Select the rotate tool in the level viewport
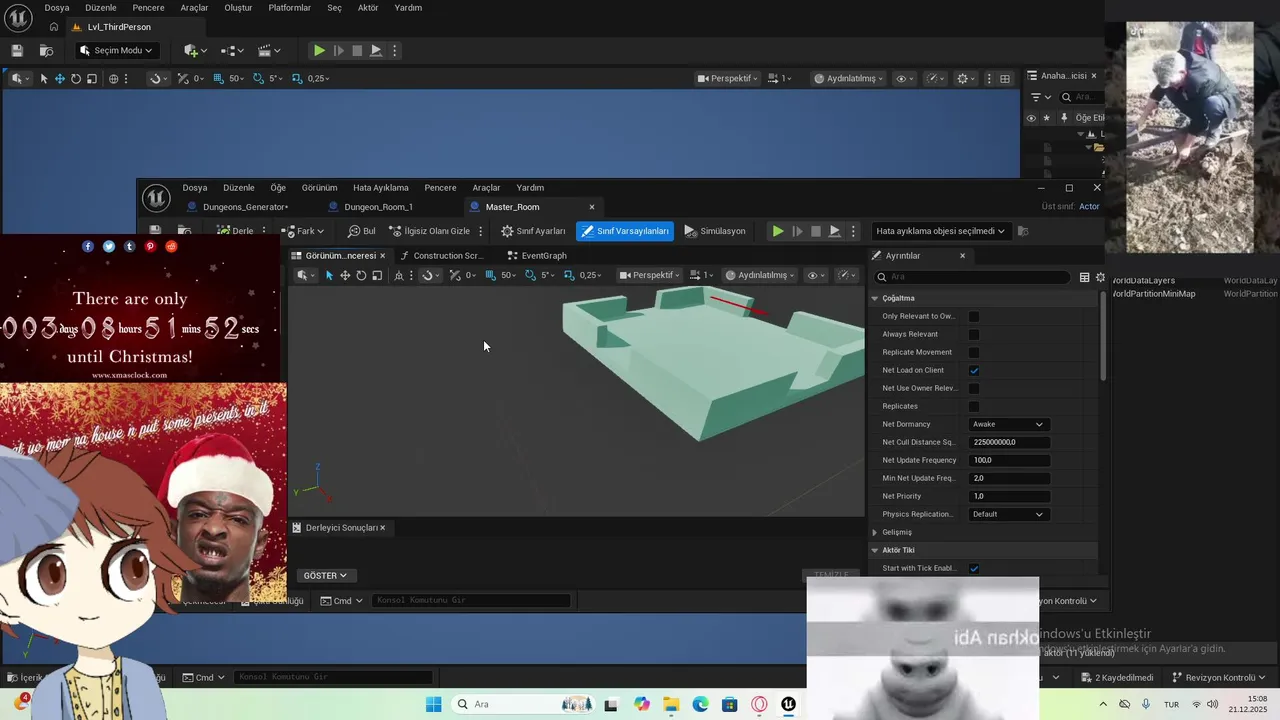Image resolution: width=1280 pixels, height=720 pixels. coord(76,78)
